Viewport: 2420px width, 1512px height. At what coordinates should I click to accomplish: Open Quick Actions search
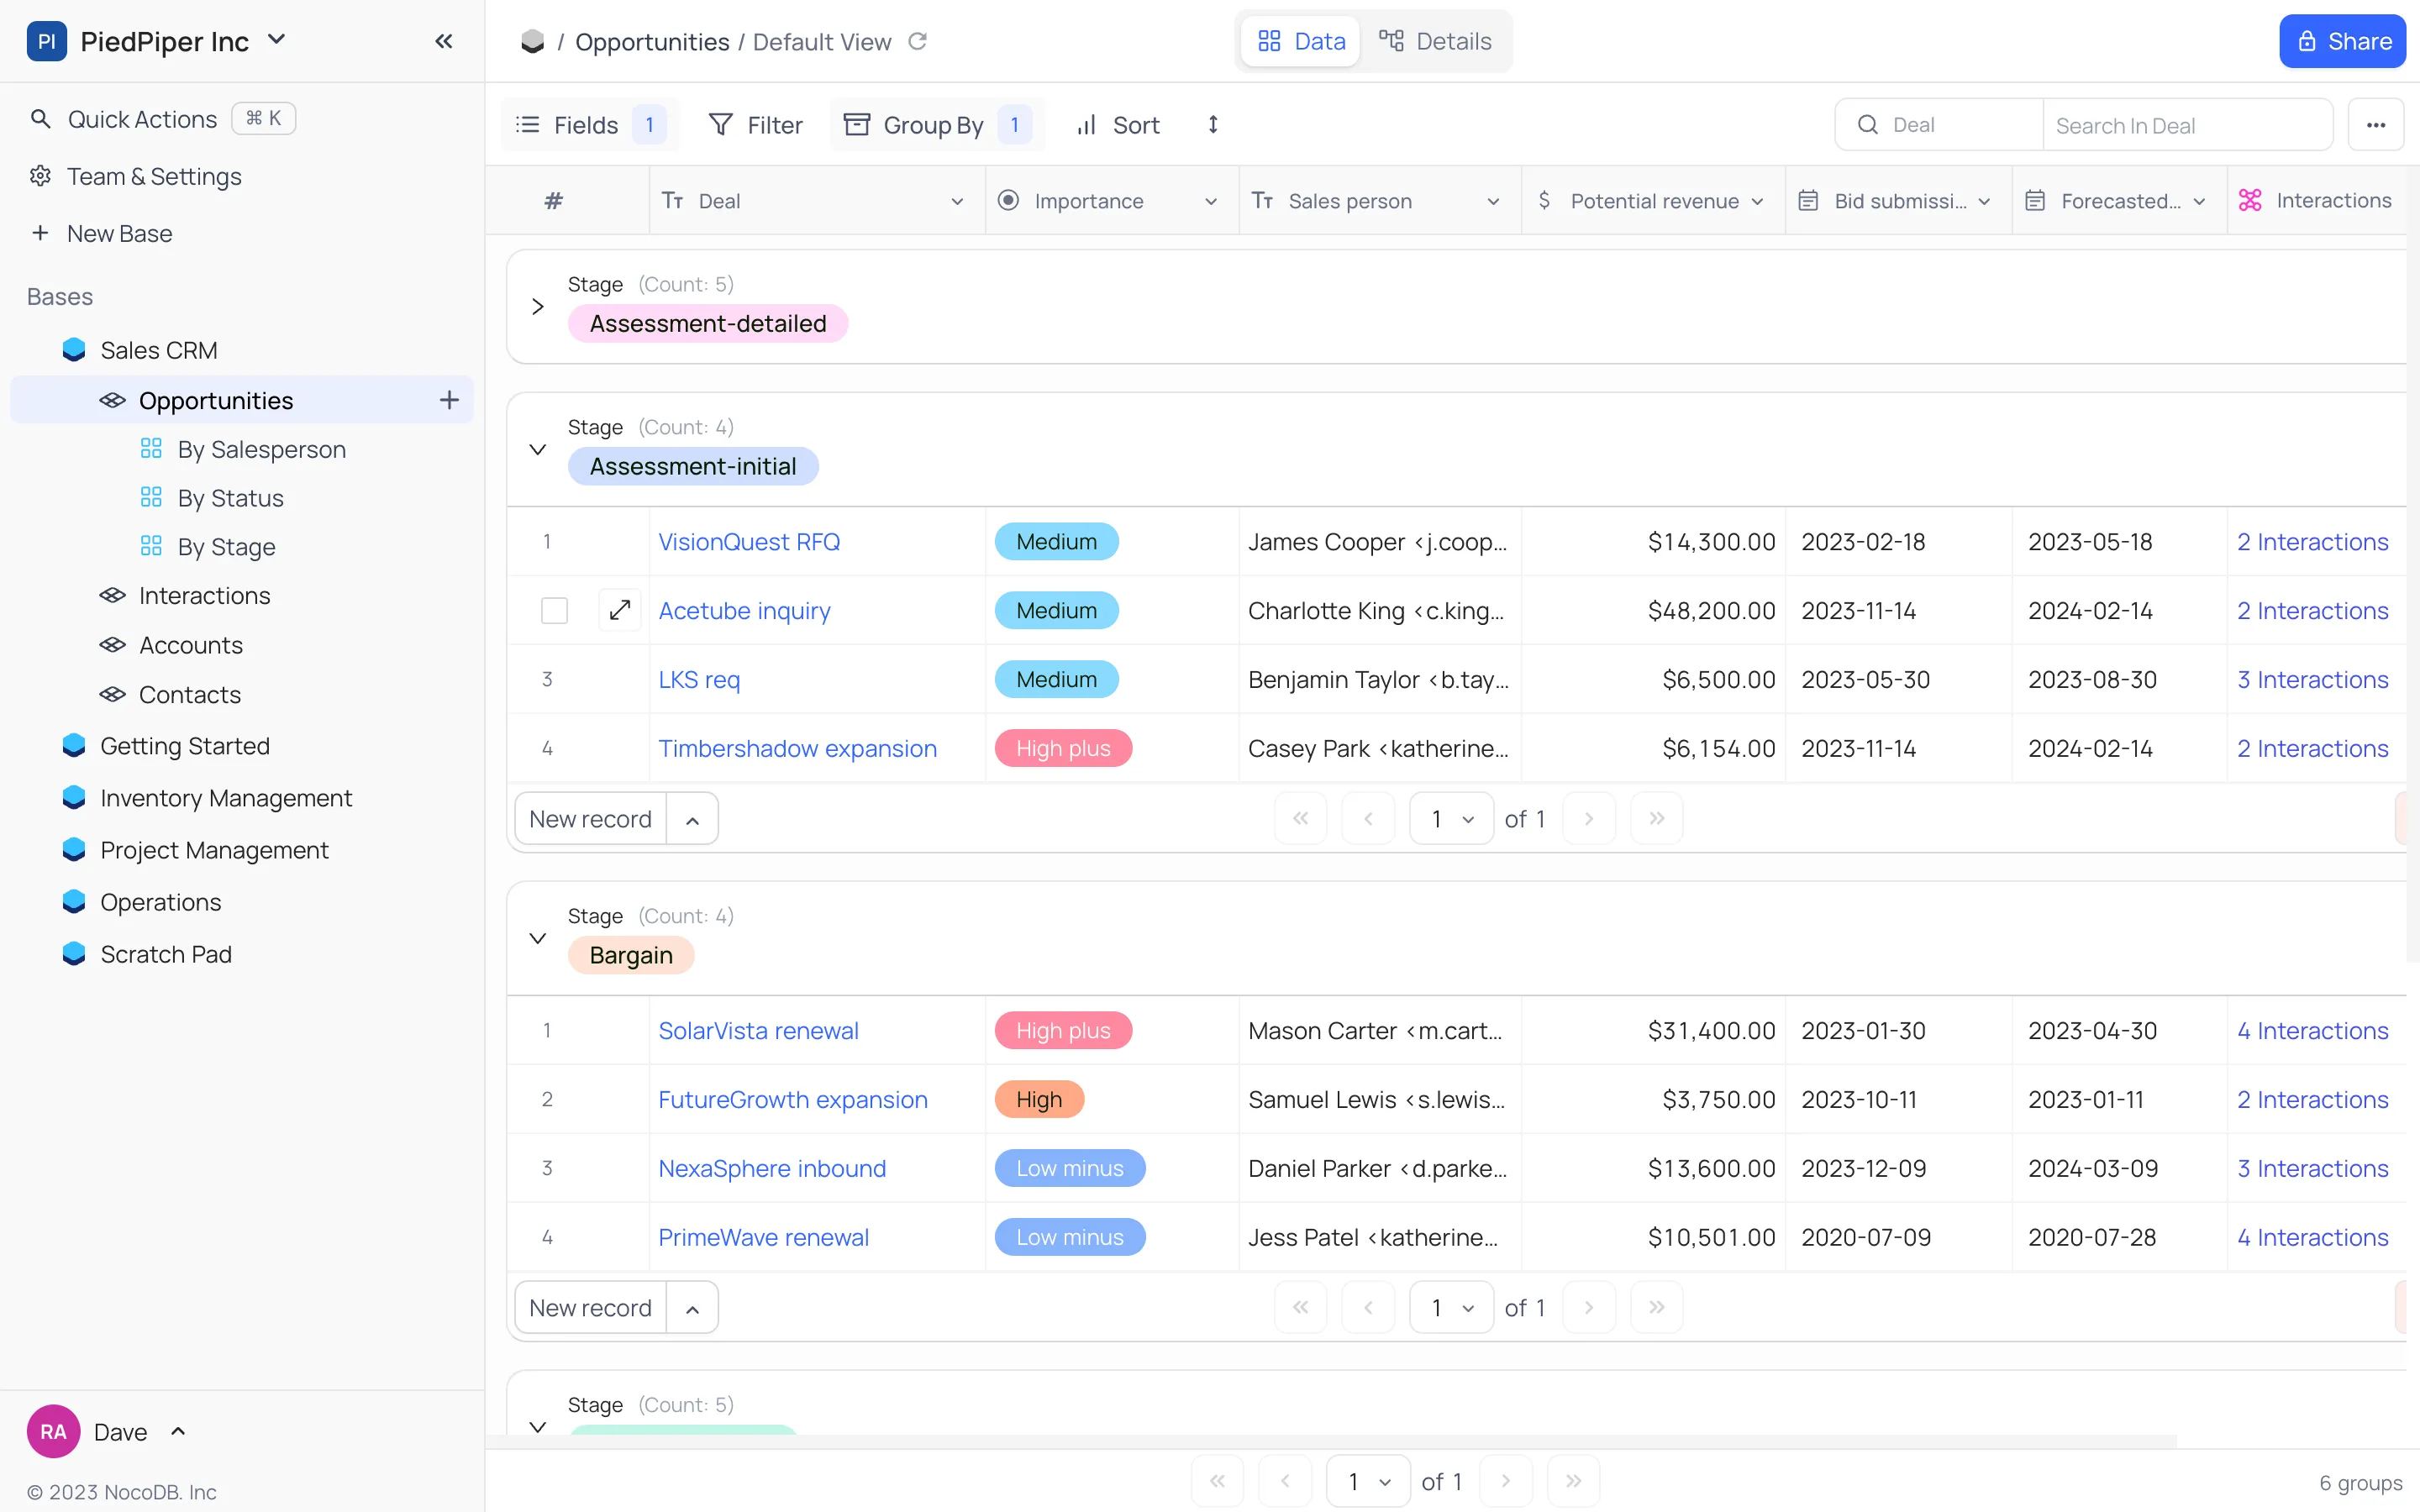pos(140,118)
